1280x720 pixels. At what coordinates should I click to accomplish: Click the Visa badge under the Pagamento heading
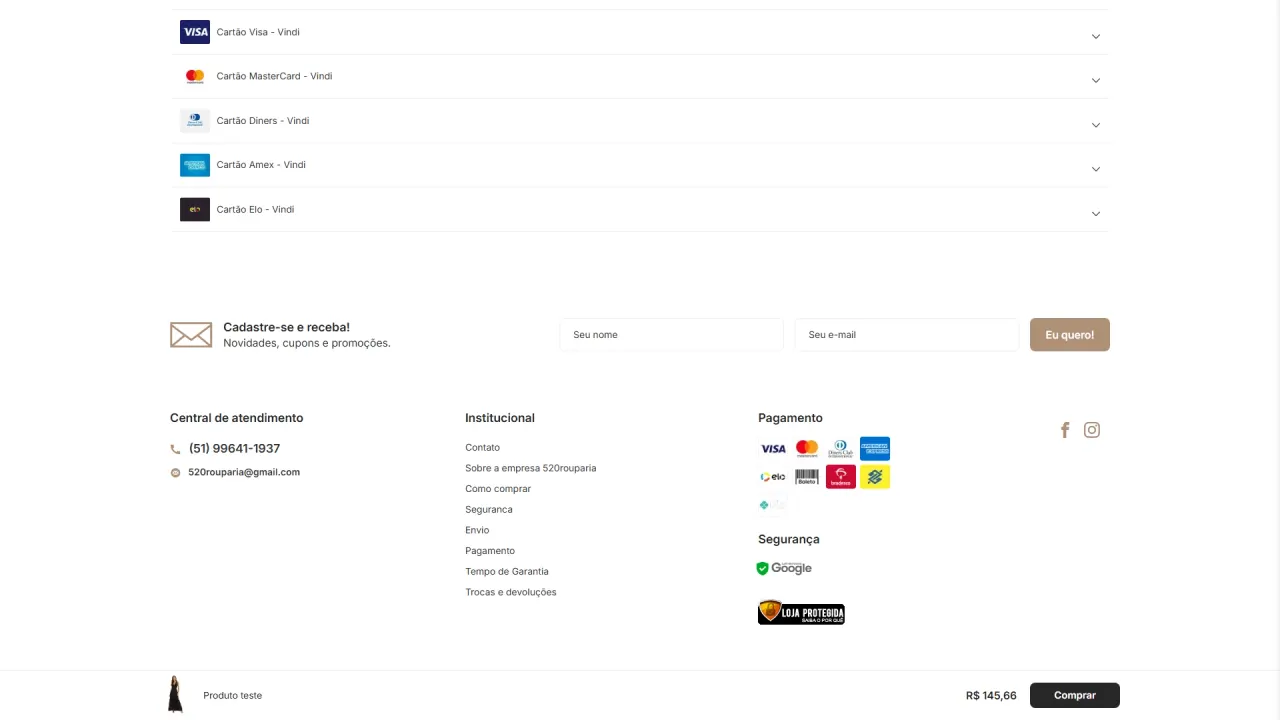coord(773,449)
